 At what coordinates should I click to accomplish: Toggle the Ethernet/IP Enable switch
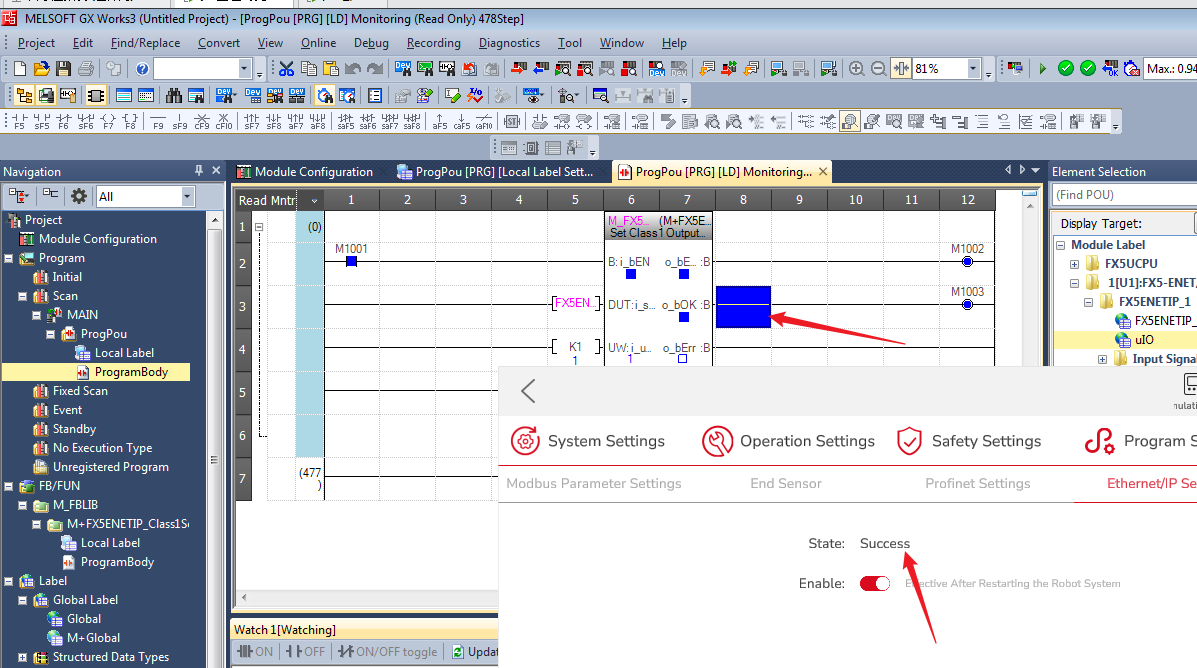coord(874,584)
